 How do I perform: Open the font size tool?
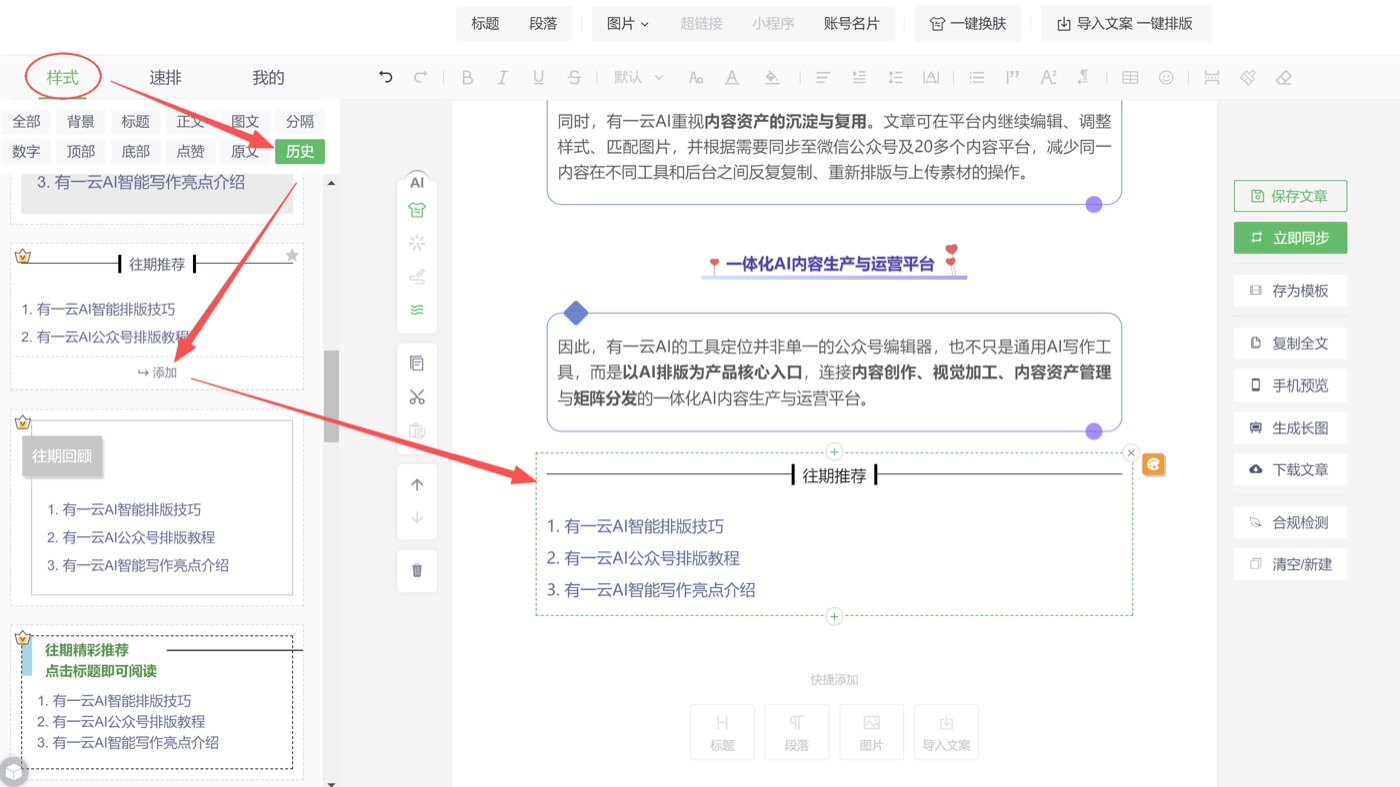[696, 77]
